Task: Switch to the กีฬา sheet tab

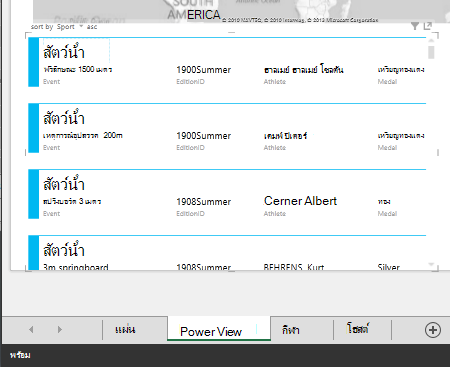Action: [291, 330]
